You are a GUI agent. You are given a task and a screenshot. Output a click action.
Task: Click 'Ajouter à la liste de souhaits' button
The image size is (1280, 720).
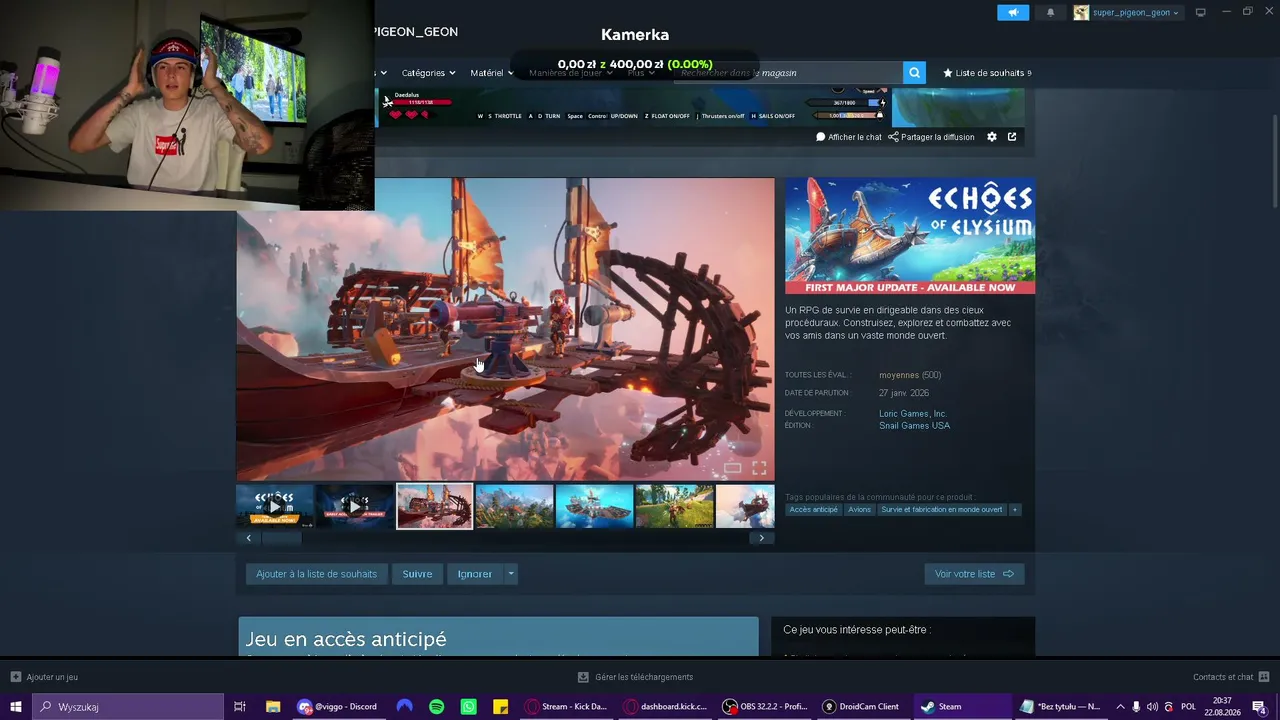(x=316, y=574)
